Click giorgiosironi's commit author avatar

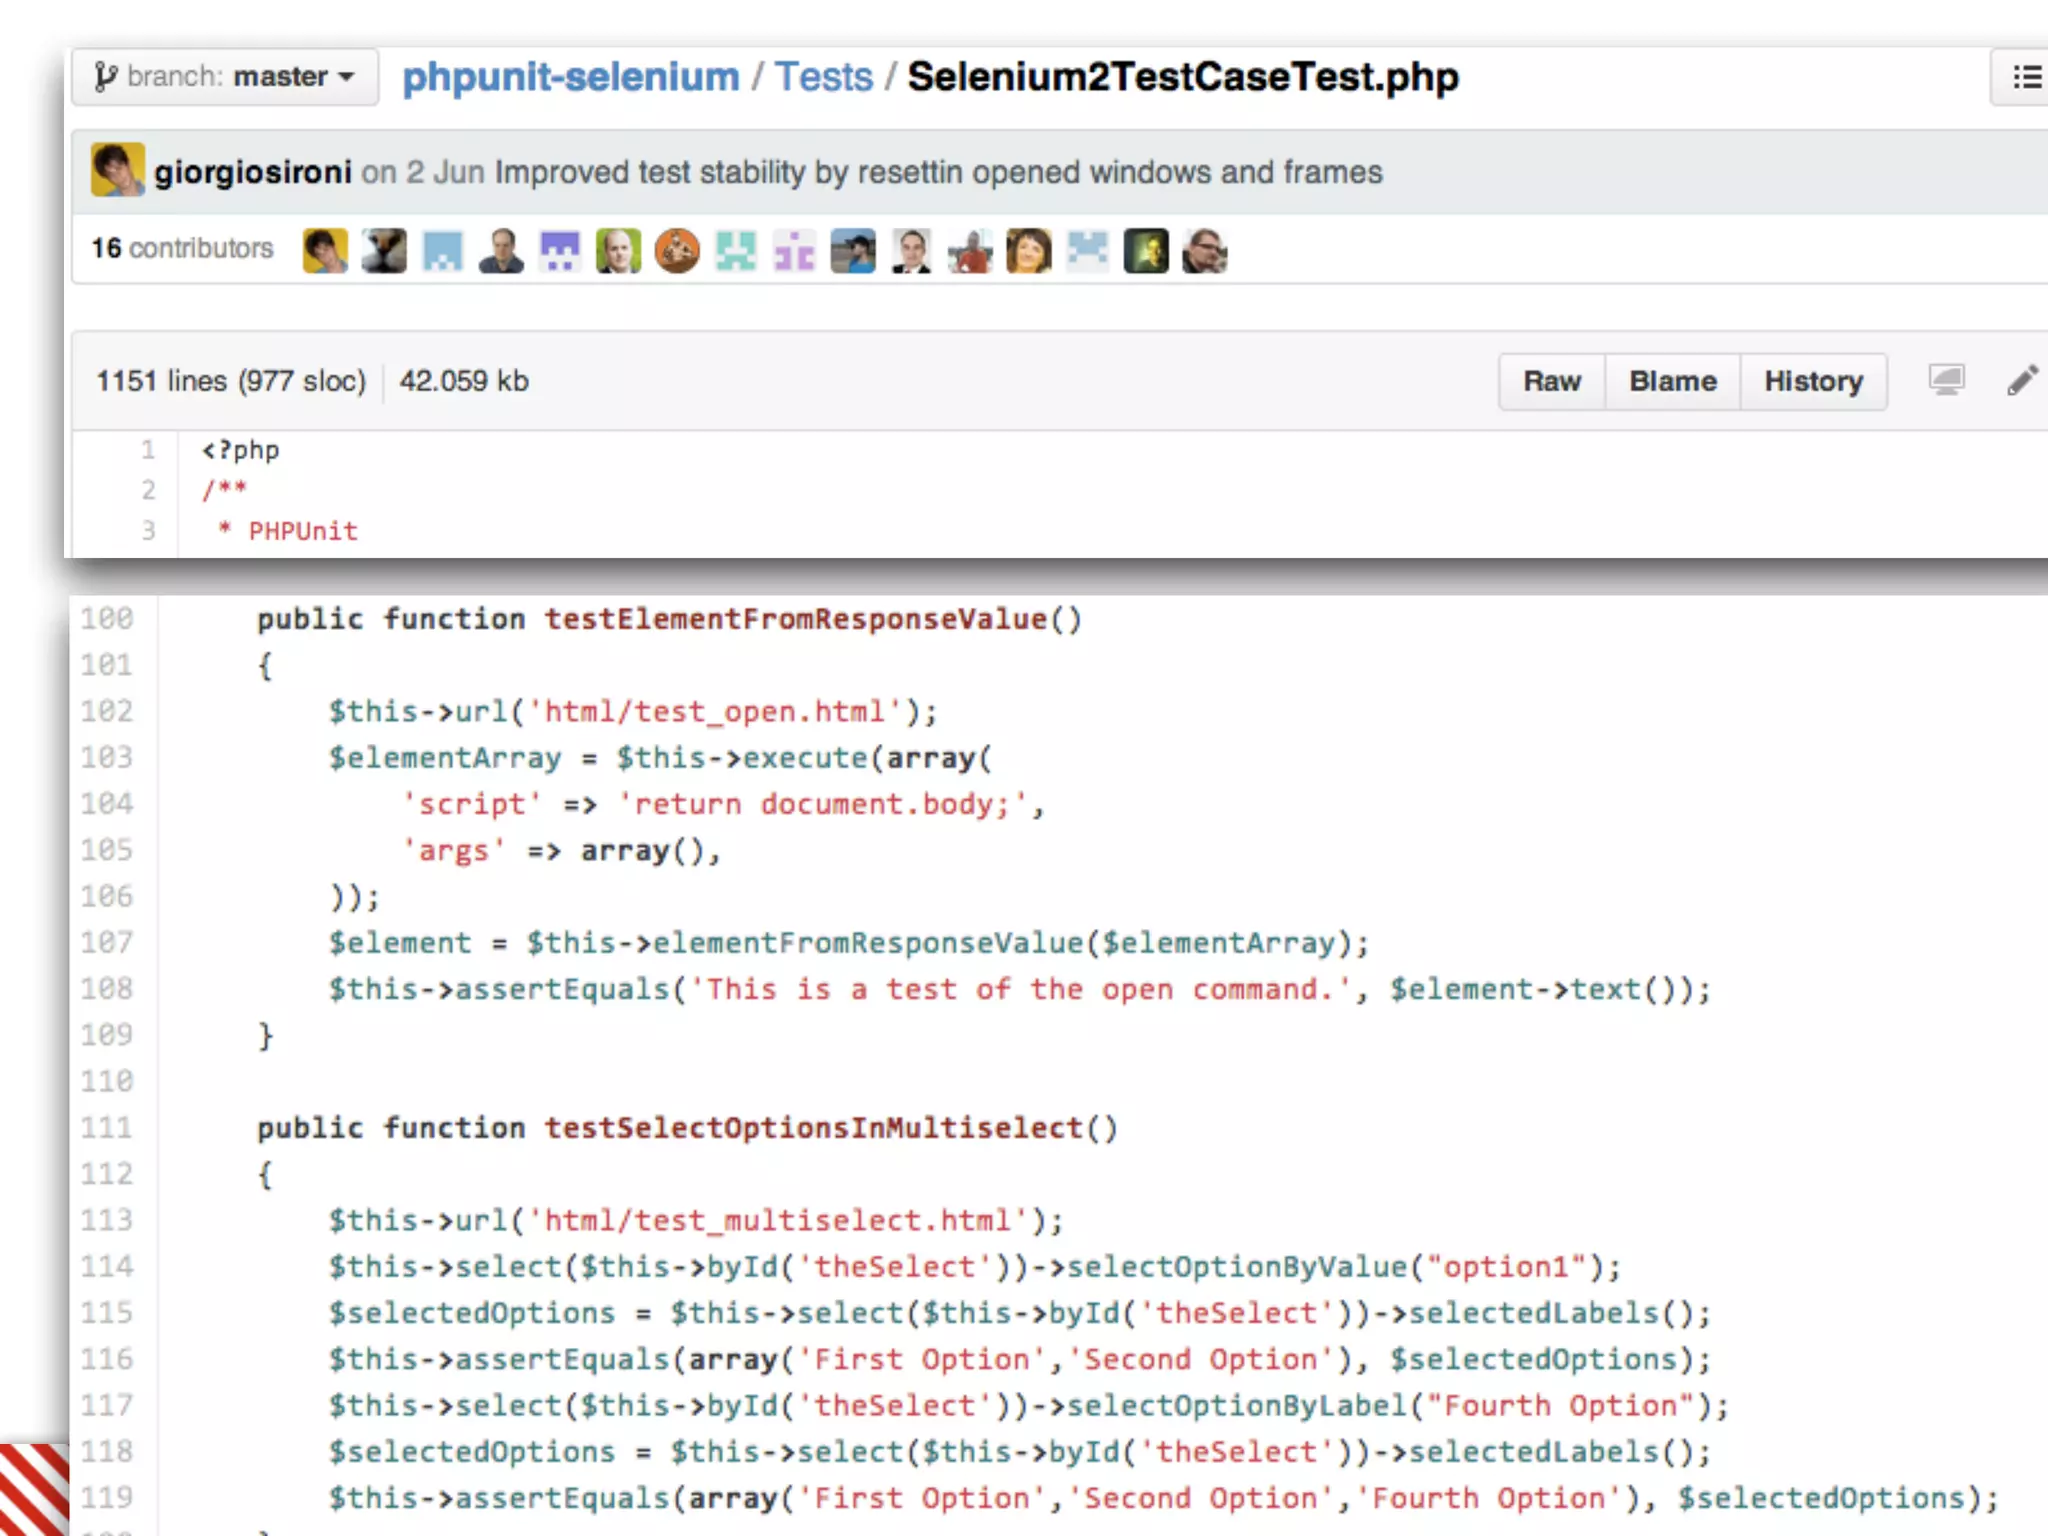coord(117,170)
